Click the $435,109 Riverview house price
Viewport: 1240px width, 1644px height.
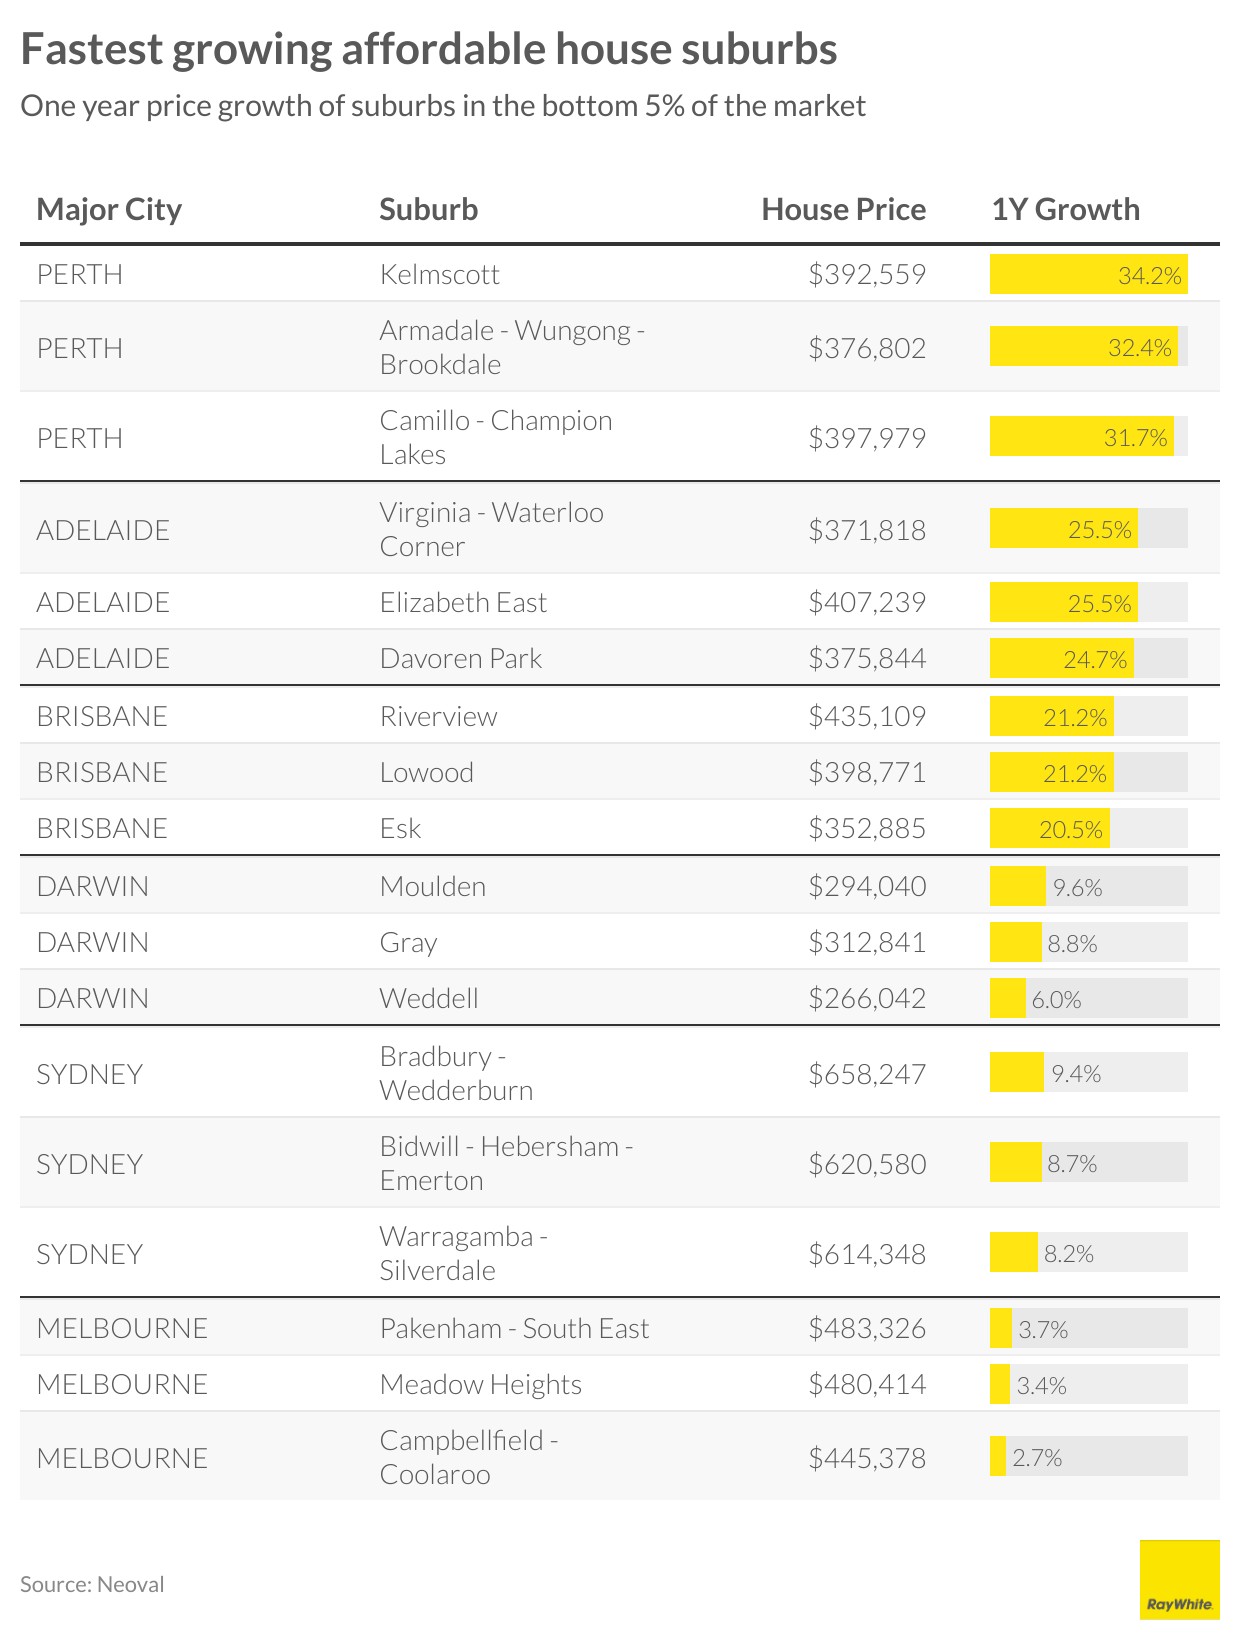pyautogui.click(x=867, y=716)
